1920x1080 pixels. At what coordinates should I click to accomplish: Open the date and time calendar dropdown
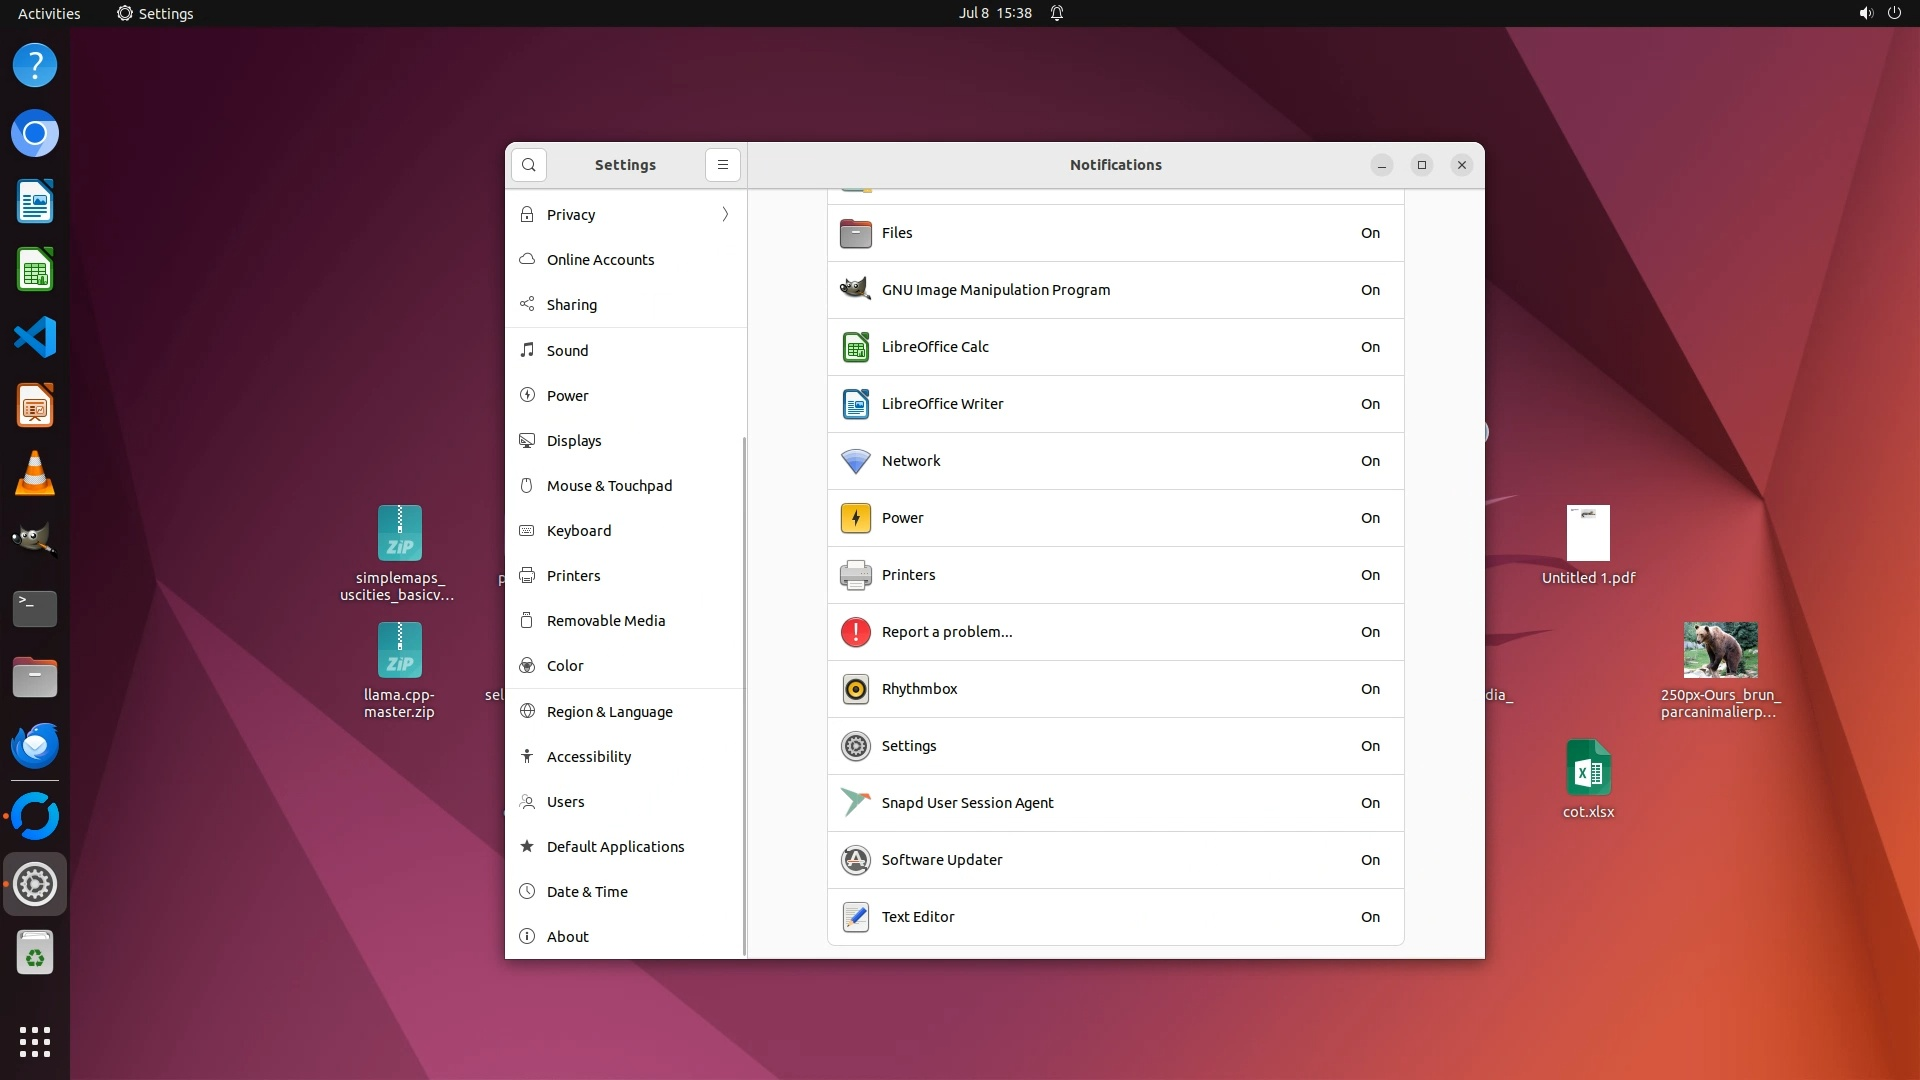(994, 13)
